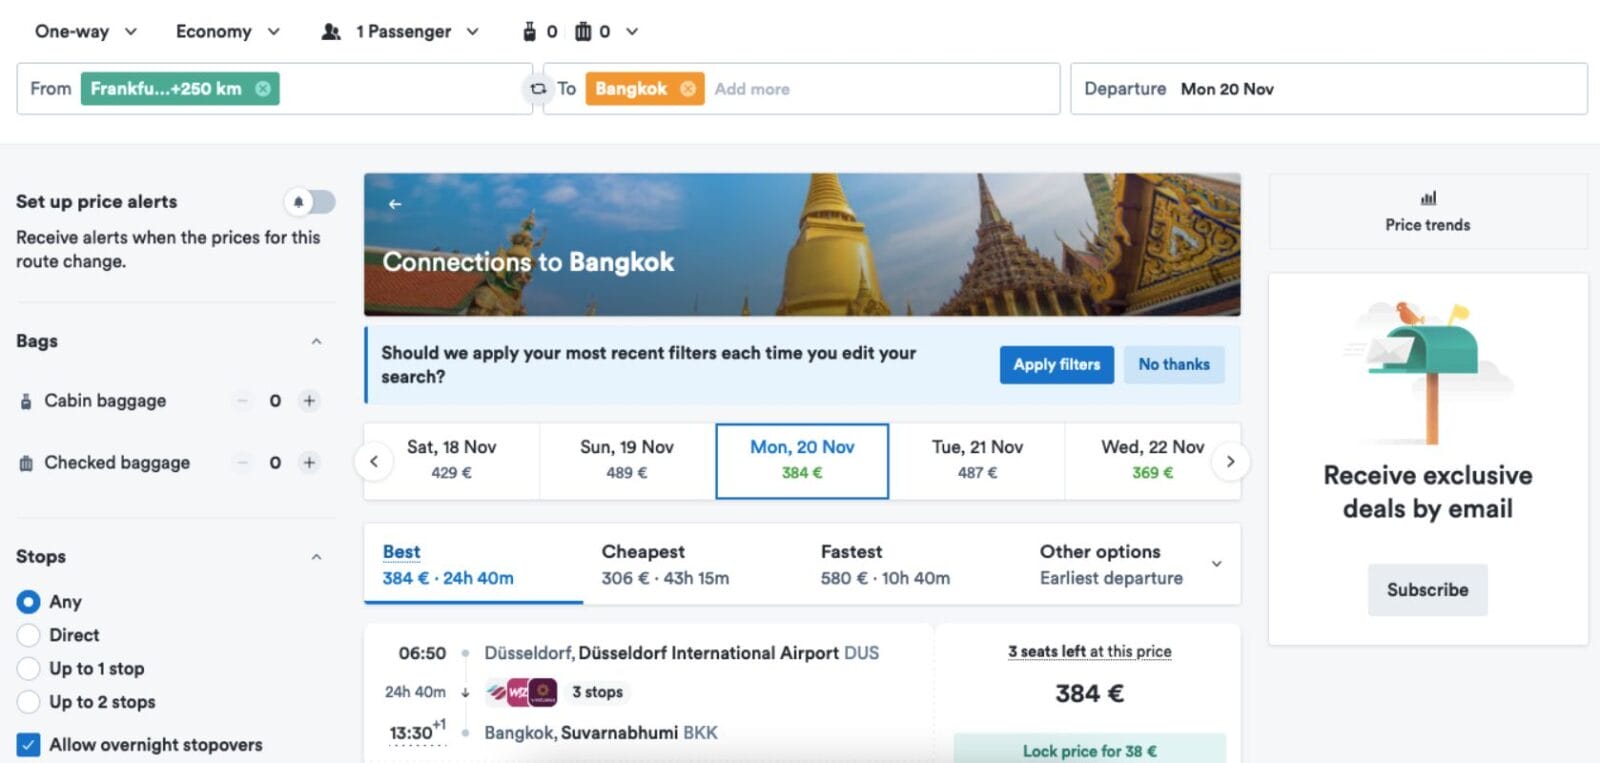Uncheck Allow overnight stopovers
The image size is (1600, 763).
[x=27, y=744]
